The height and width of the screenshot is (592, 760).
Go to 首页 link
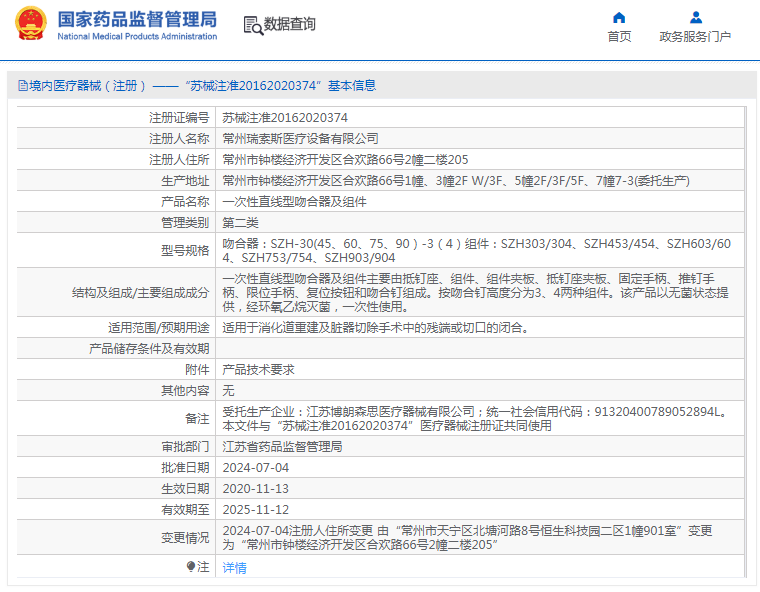[x=619, y=37]
